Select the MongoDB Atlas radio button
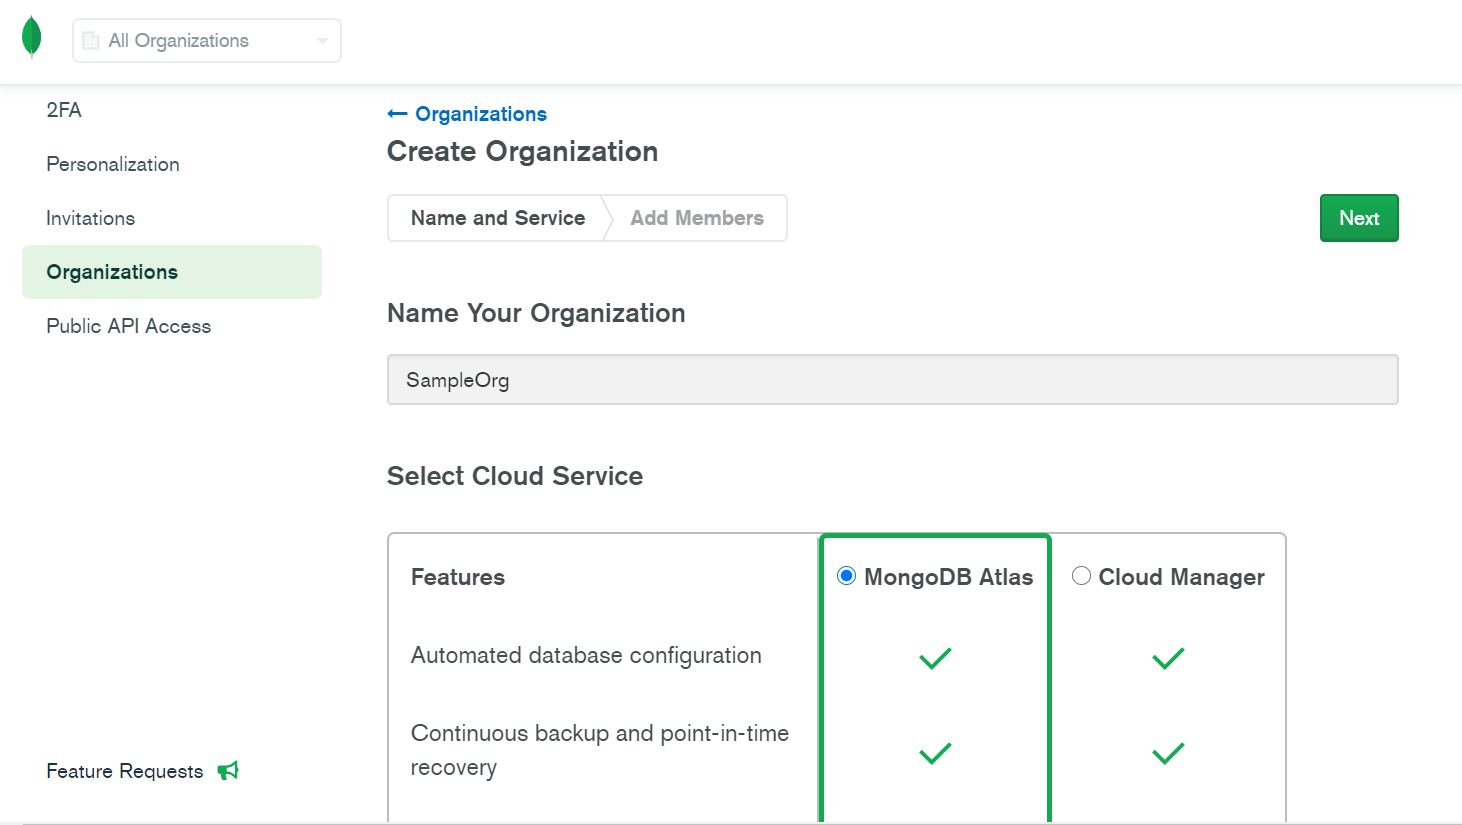 pyautogui.click(x=847, y=575)
